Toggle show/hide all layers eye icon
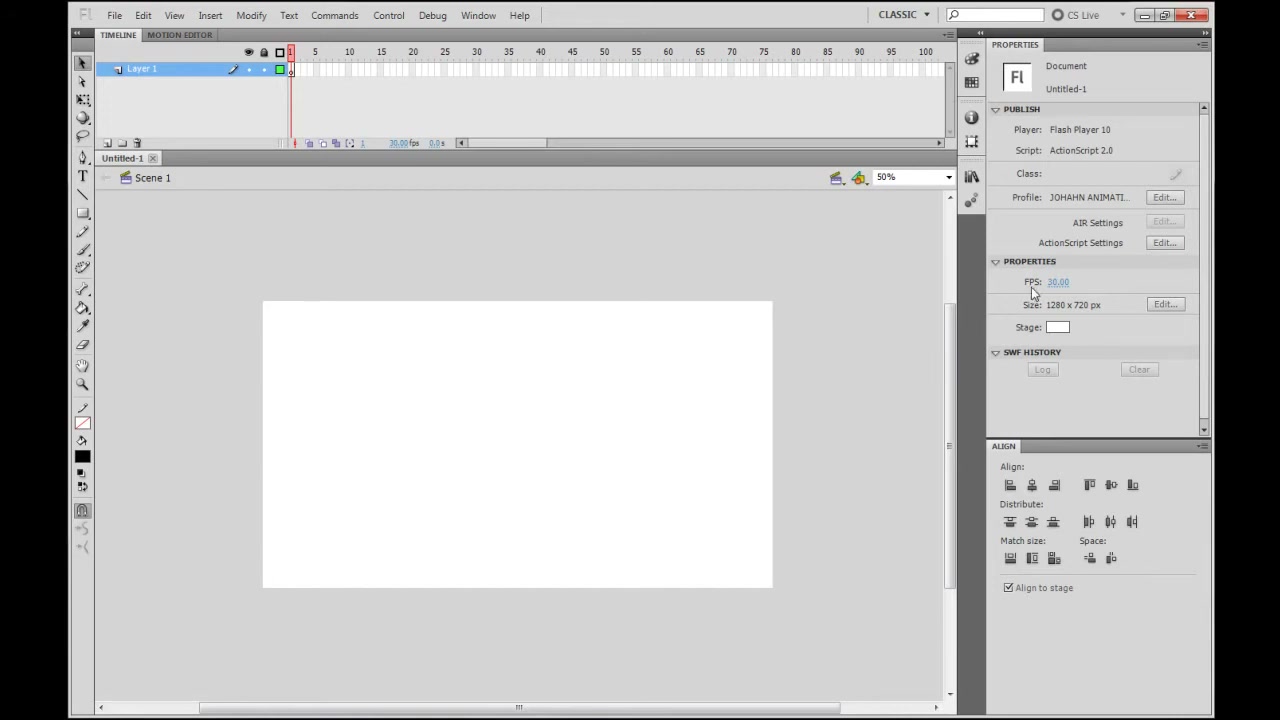The height and width of the screenshot is (720, 1280). coord(249,52)
